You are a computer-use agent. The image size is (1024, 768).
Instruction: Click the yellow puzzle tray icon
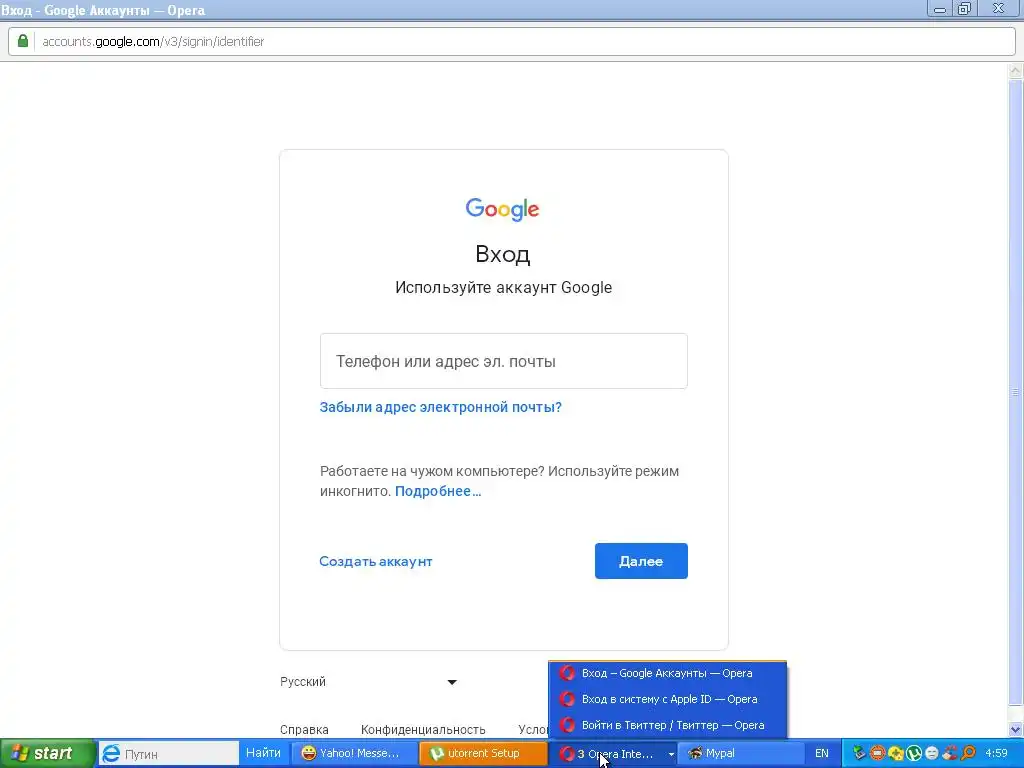click(896, 754)
